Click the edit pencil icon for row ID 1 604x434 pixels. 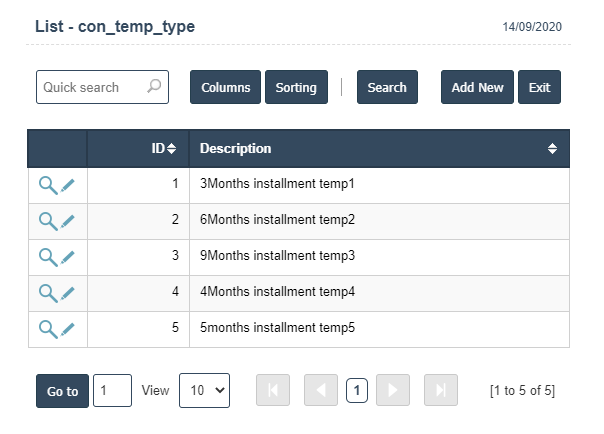(x=68, y=185)
